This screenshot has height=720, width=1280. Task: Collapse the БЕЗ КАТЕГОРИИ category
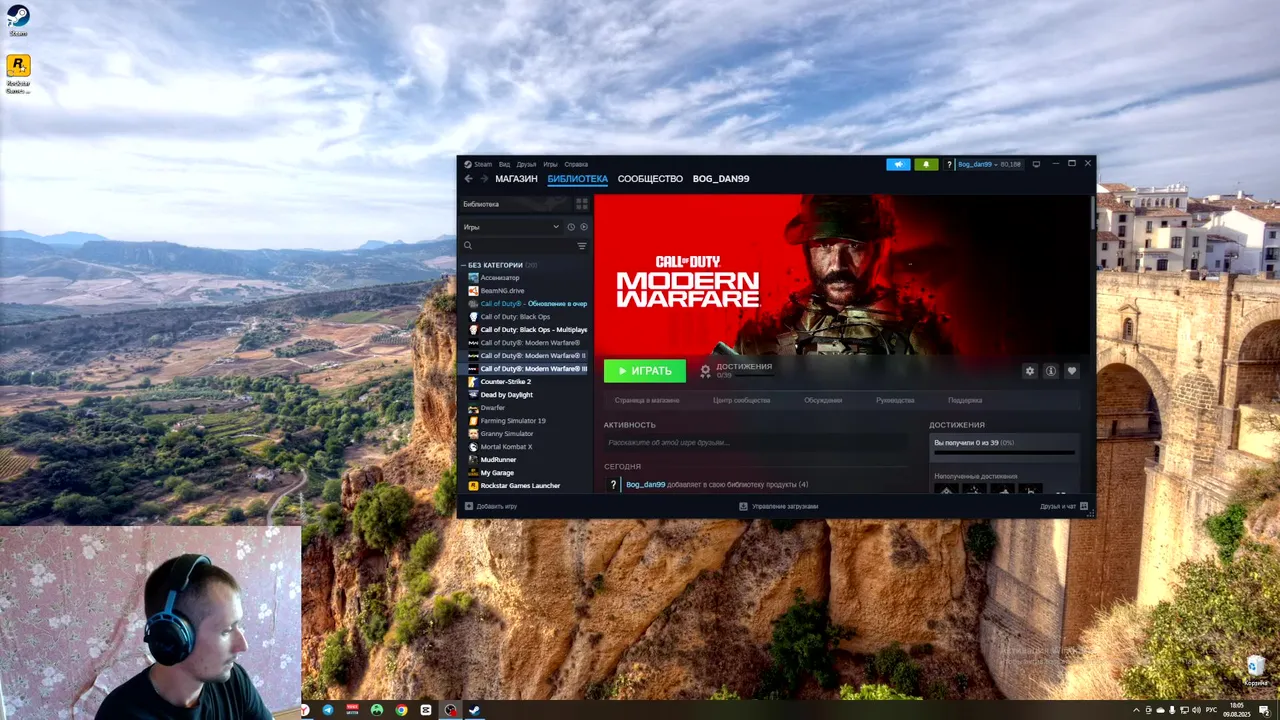click(x=465, y=265)
